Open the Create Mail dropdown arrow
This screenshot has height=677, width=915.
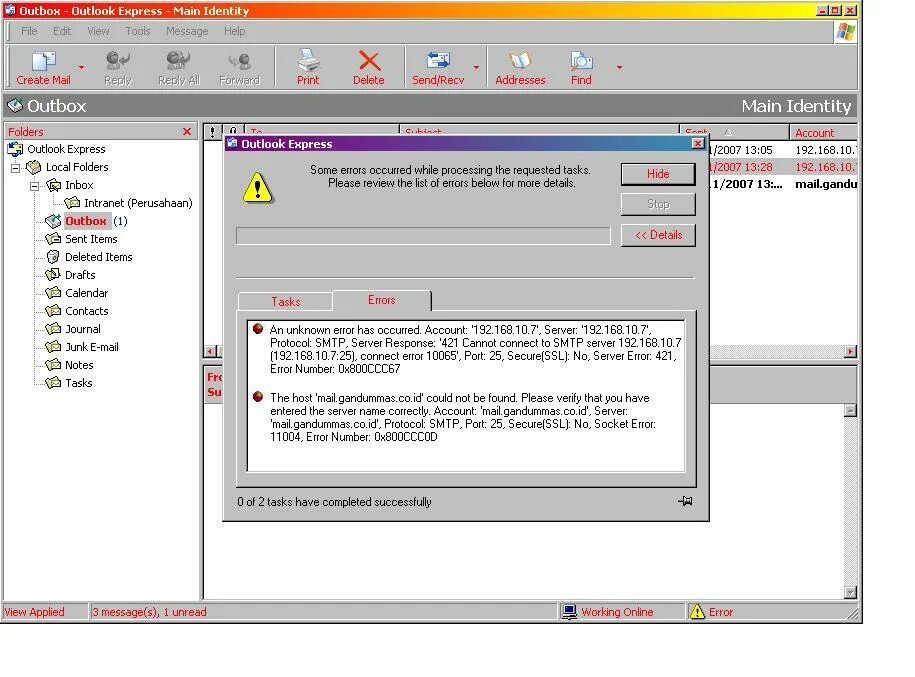(x=82, y=68)
